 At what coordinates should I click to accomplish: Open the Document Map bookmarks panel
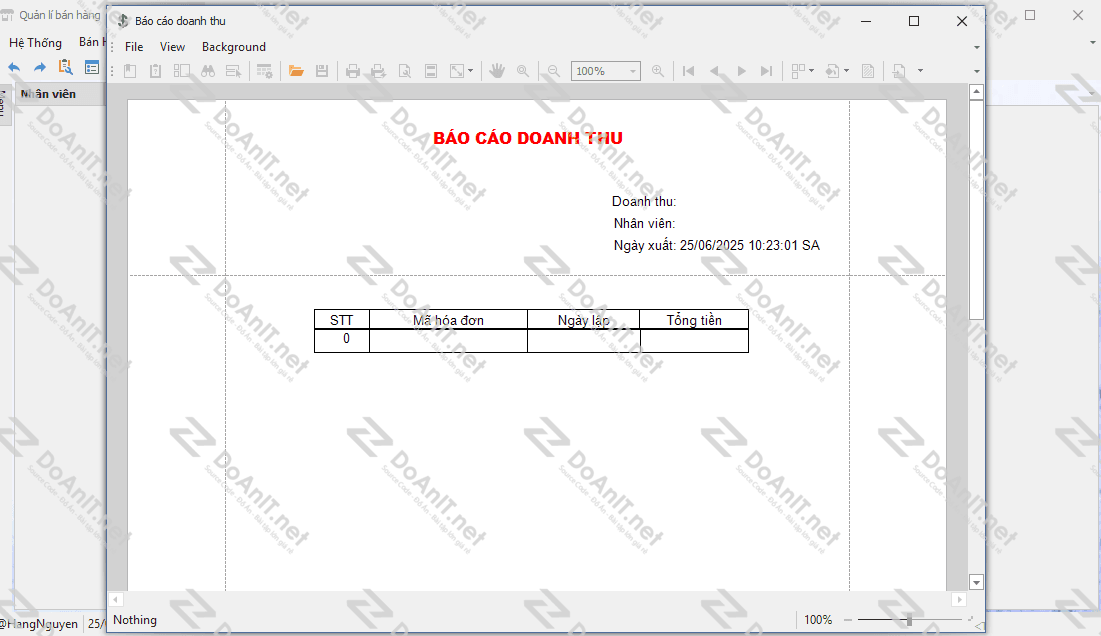point(130,71)
